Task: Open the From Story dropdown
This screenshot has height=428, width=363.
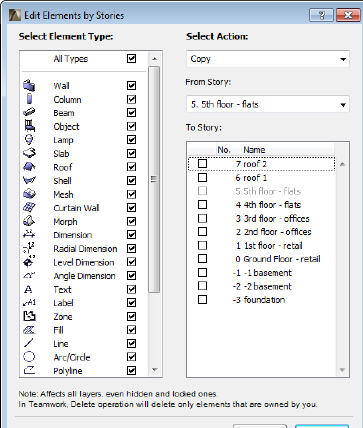Action: [268, 104]
